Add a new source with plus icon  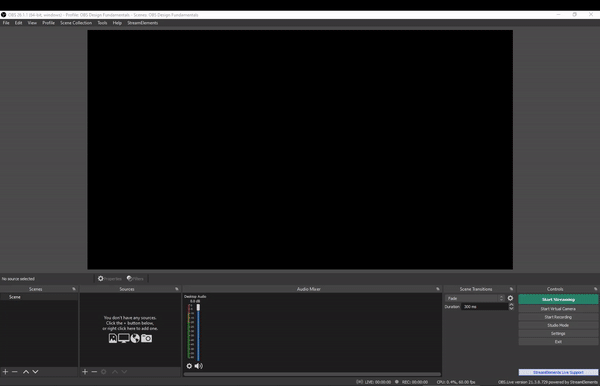click(x=85, y=371)
